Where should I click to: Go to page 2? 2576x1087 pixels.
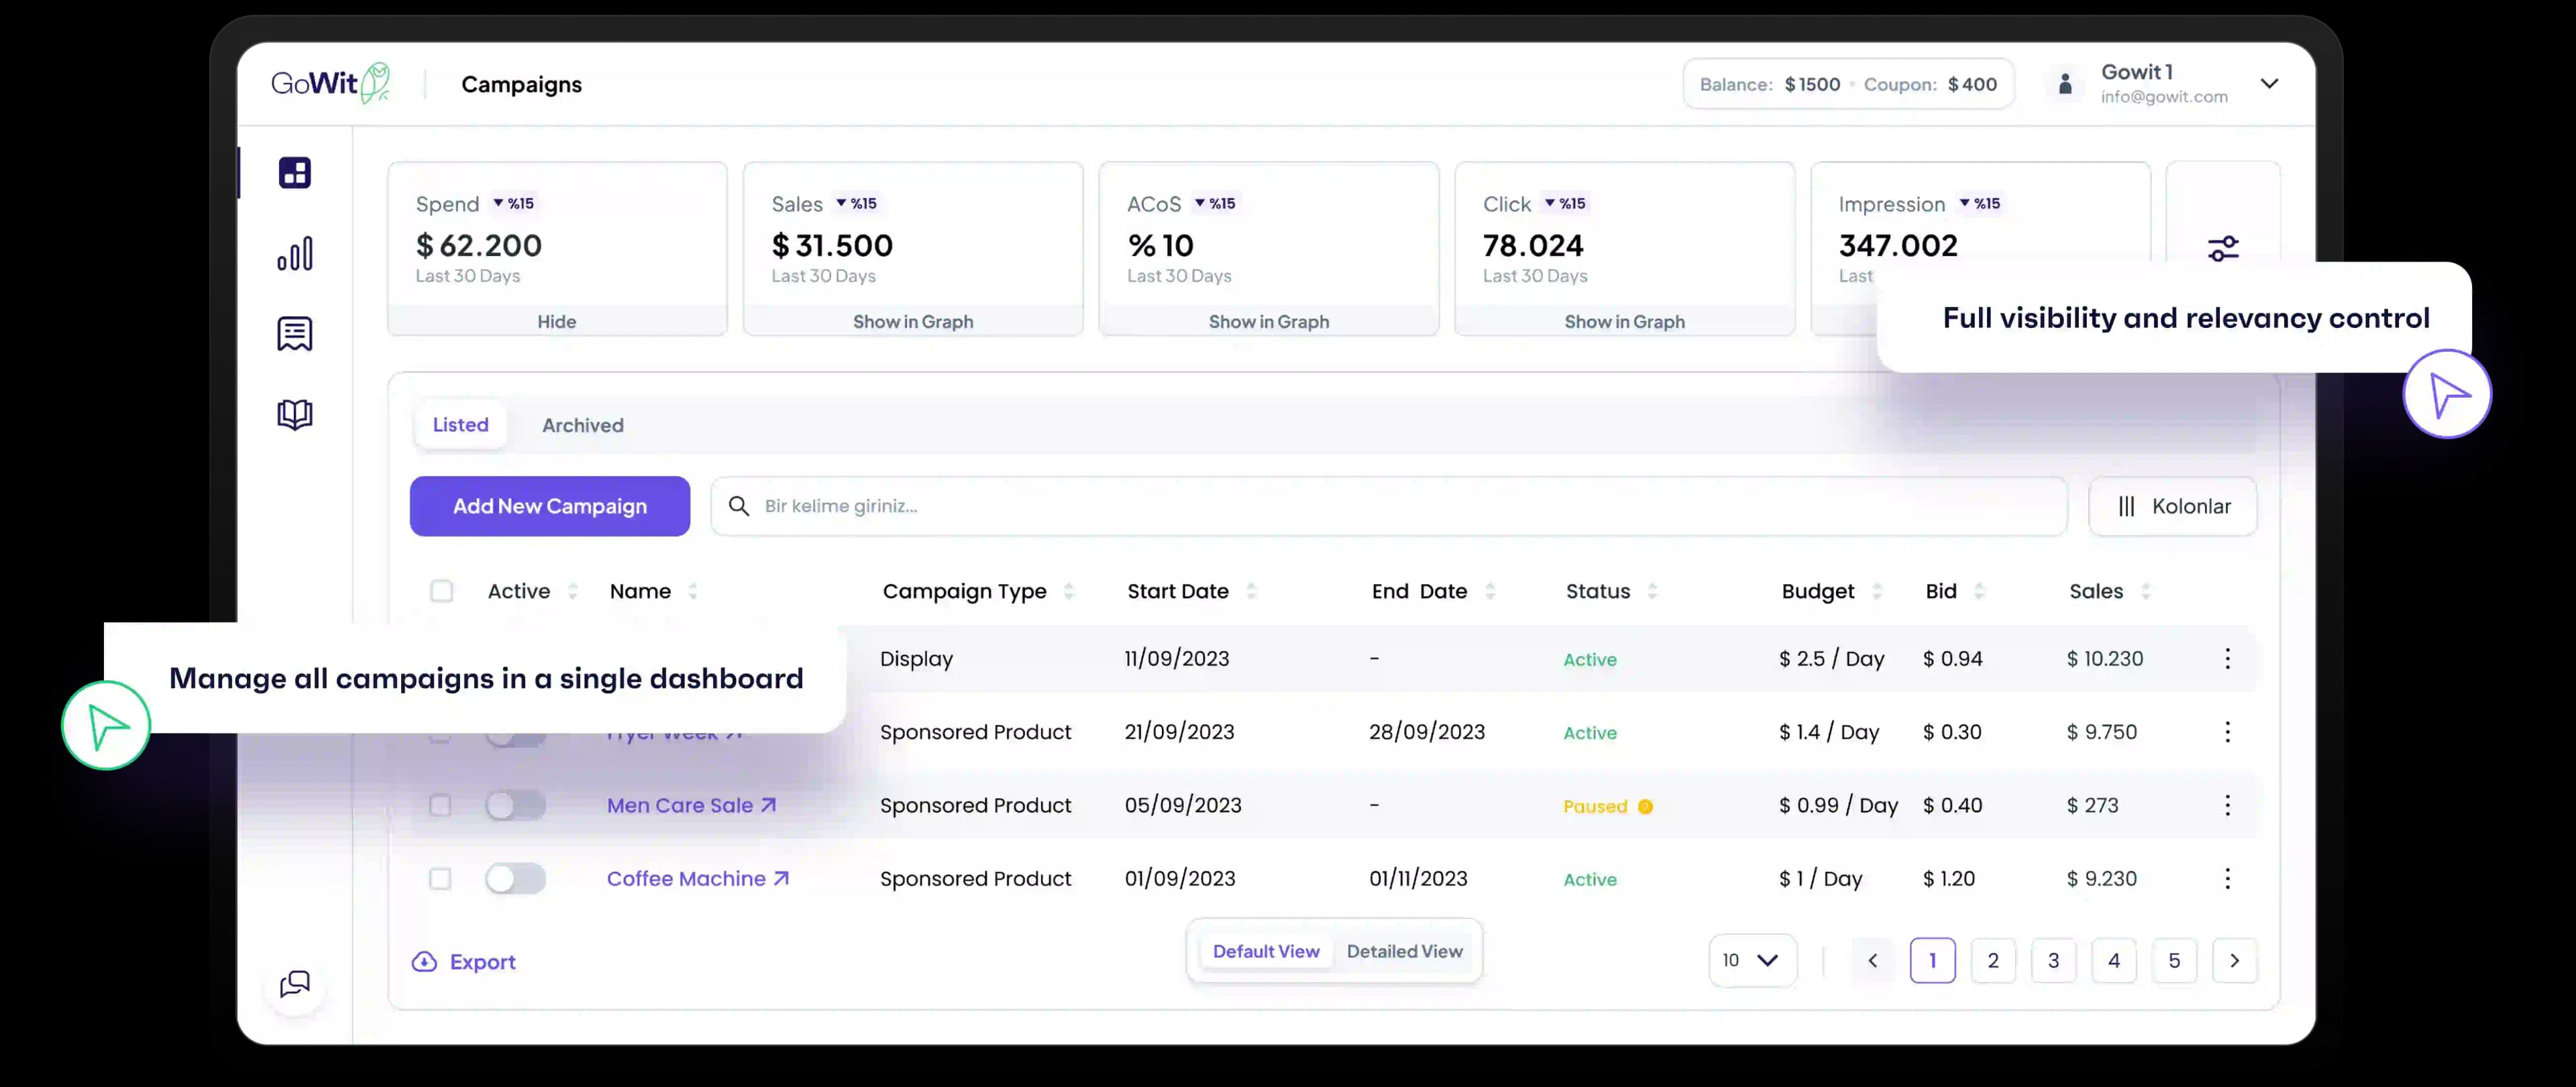click(1993, 960)
